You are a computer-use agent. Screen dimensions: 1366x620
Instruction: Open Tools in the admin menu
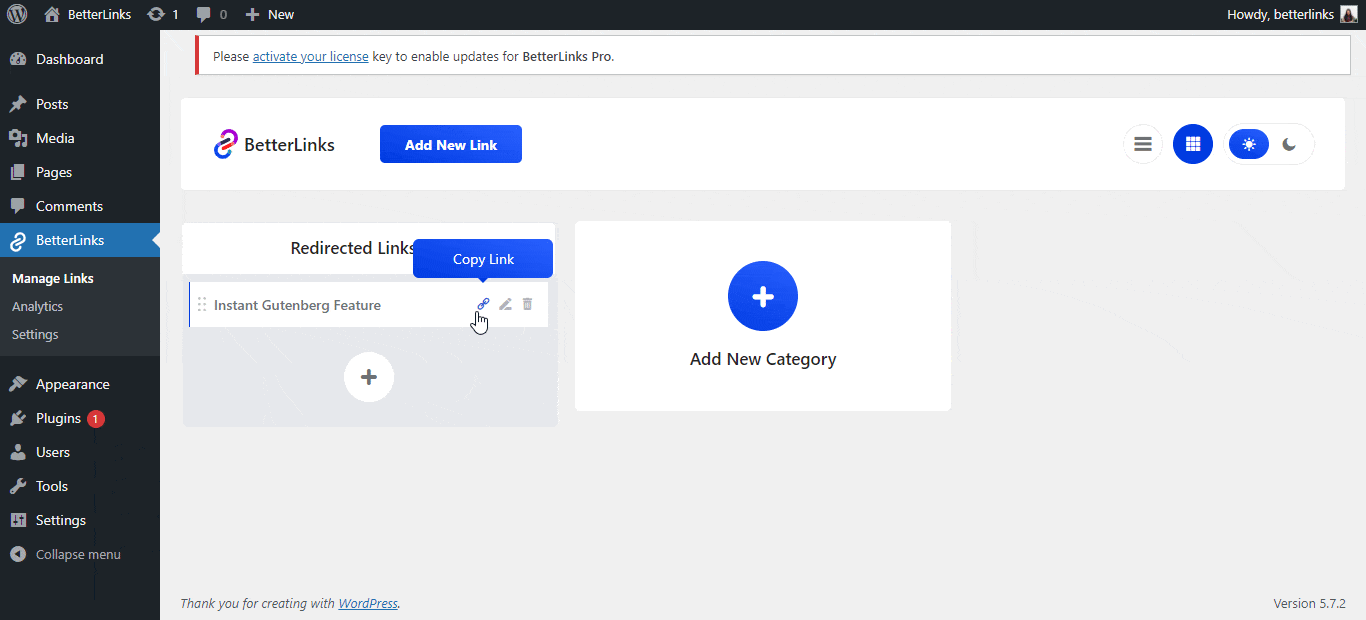click(80, 486)
